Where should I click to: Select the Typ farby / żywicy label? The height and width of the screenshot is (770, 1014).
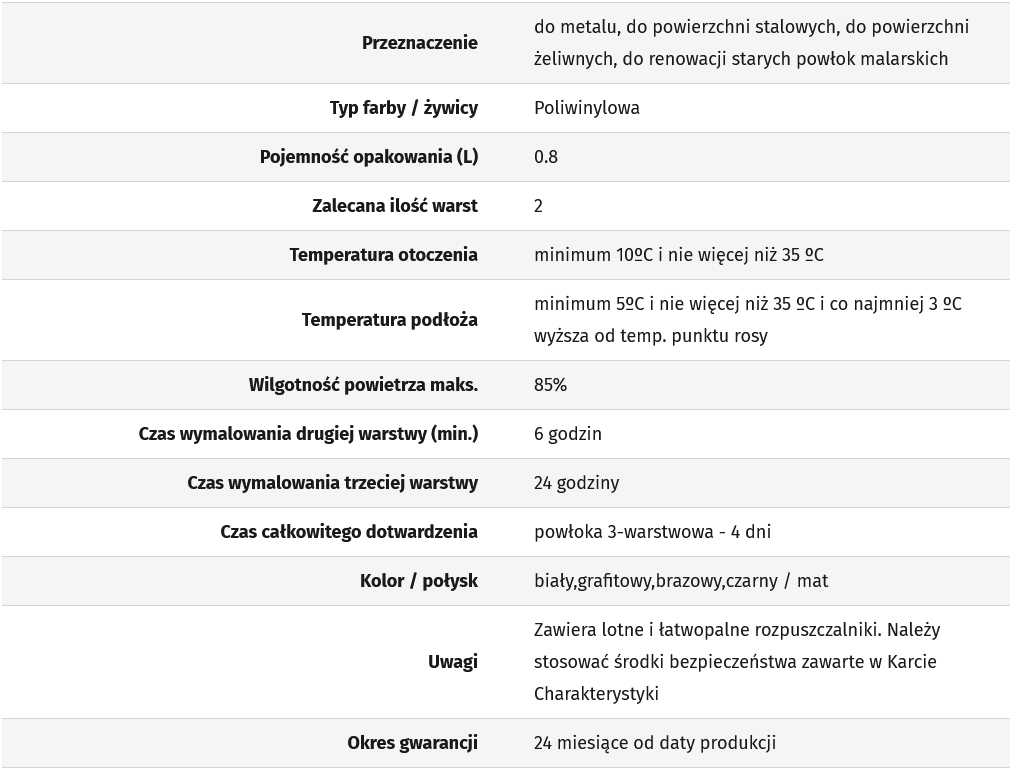[x=403, y=108]
